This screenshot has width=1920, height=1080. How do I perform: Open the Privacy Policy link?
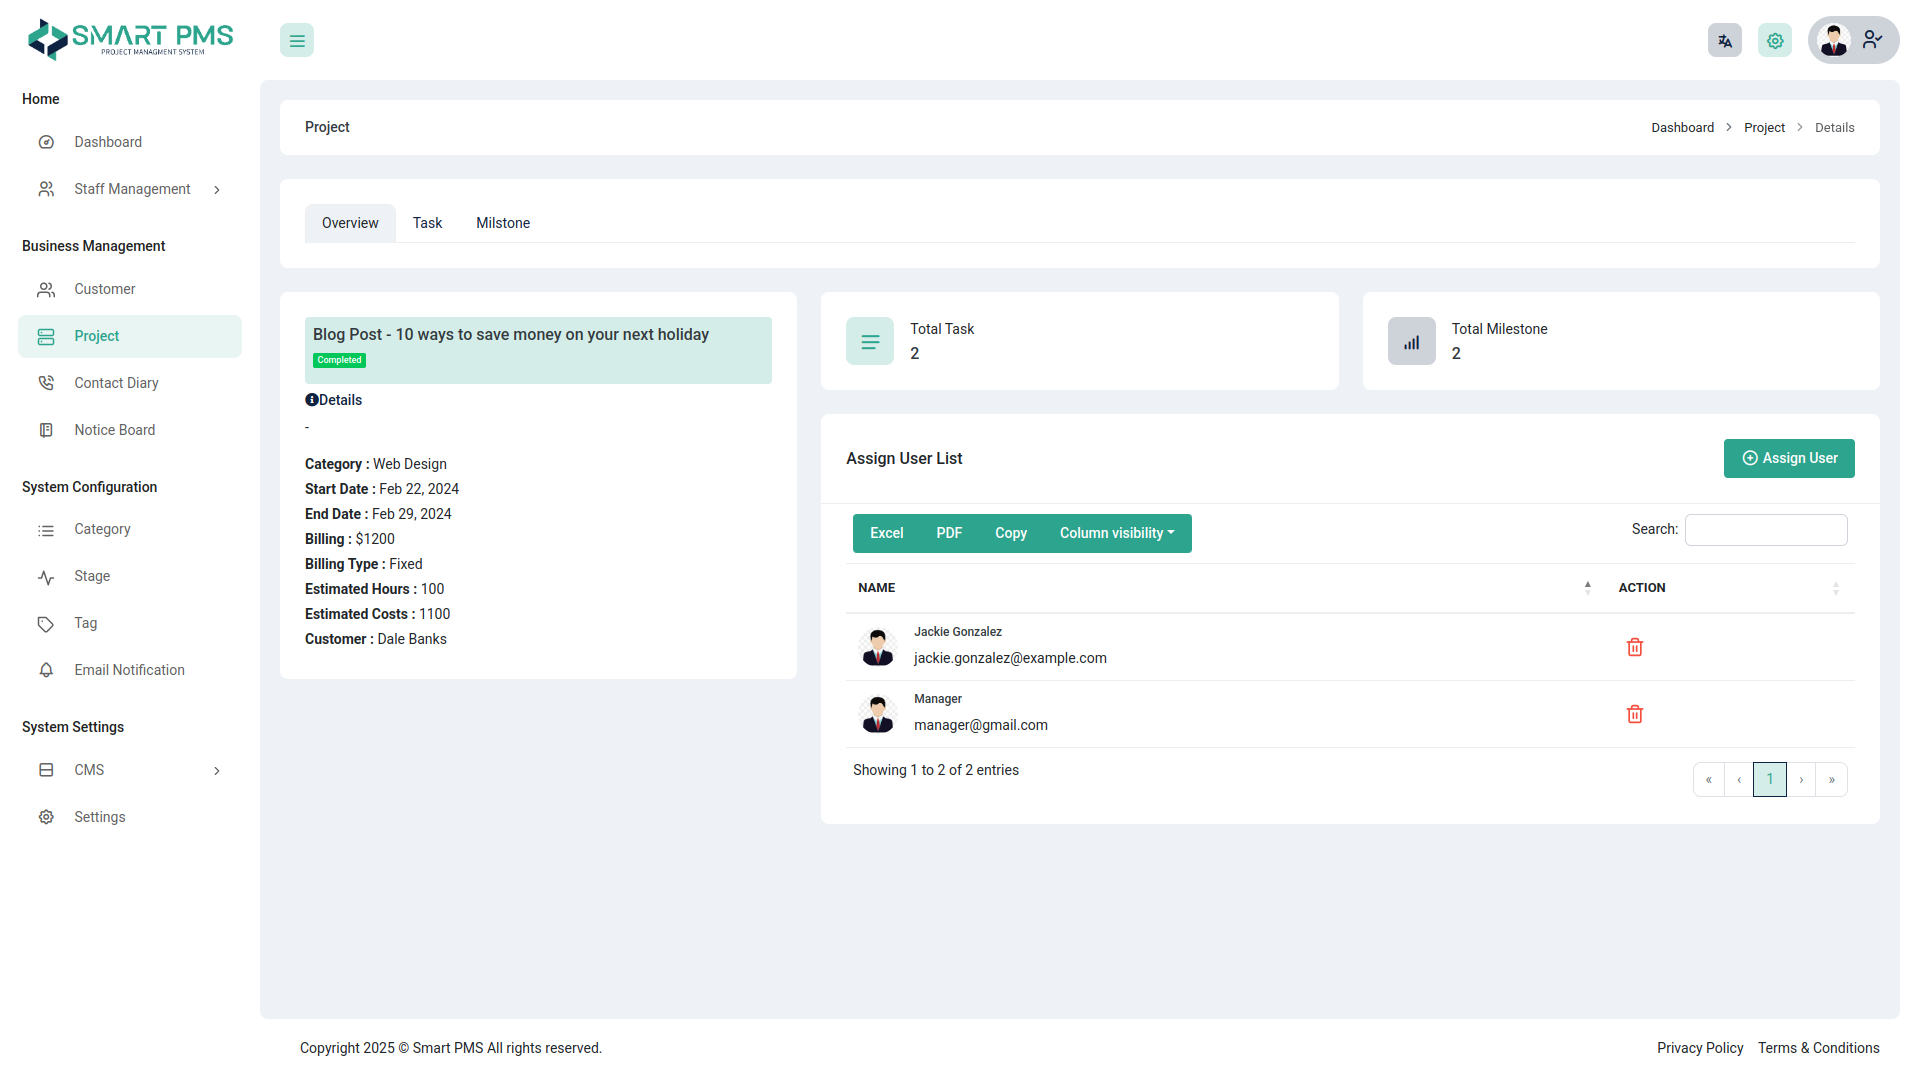coord(1700,1048)
